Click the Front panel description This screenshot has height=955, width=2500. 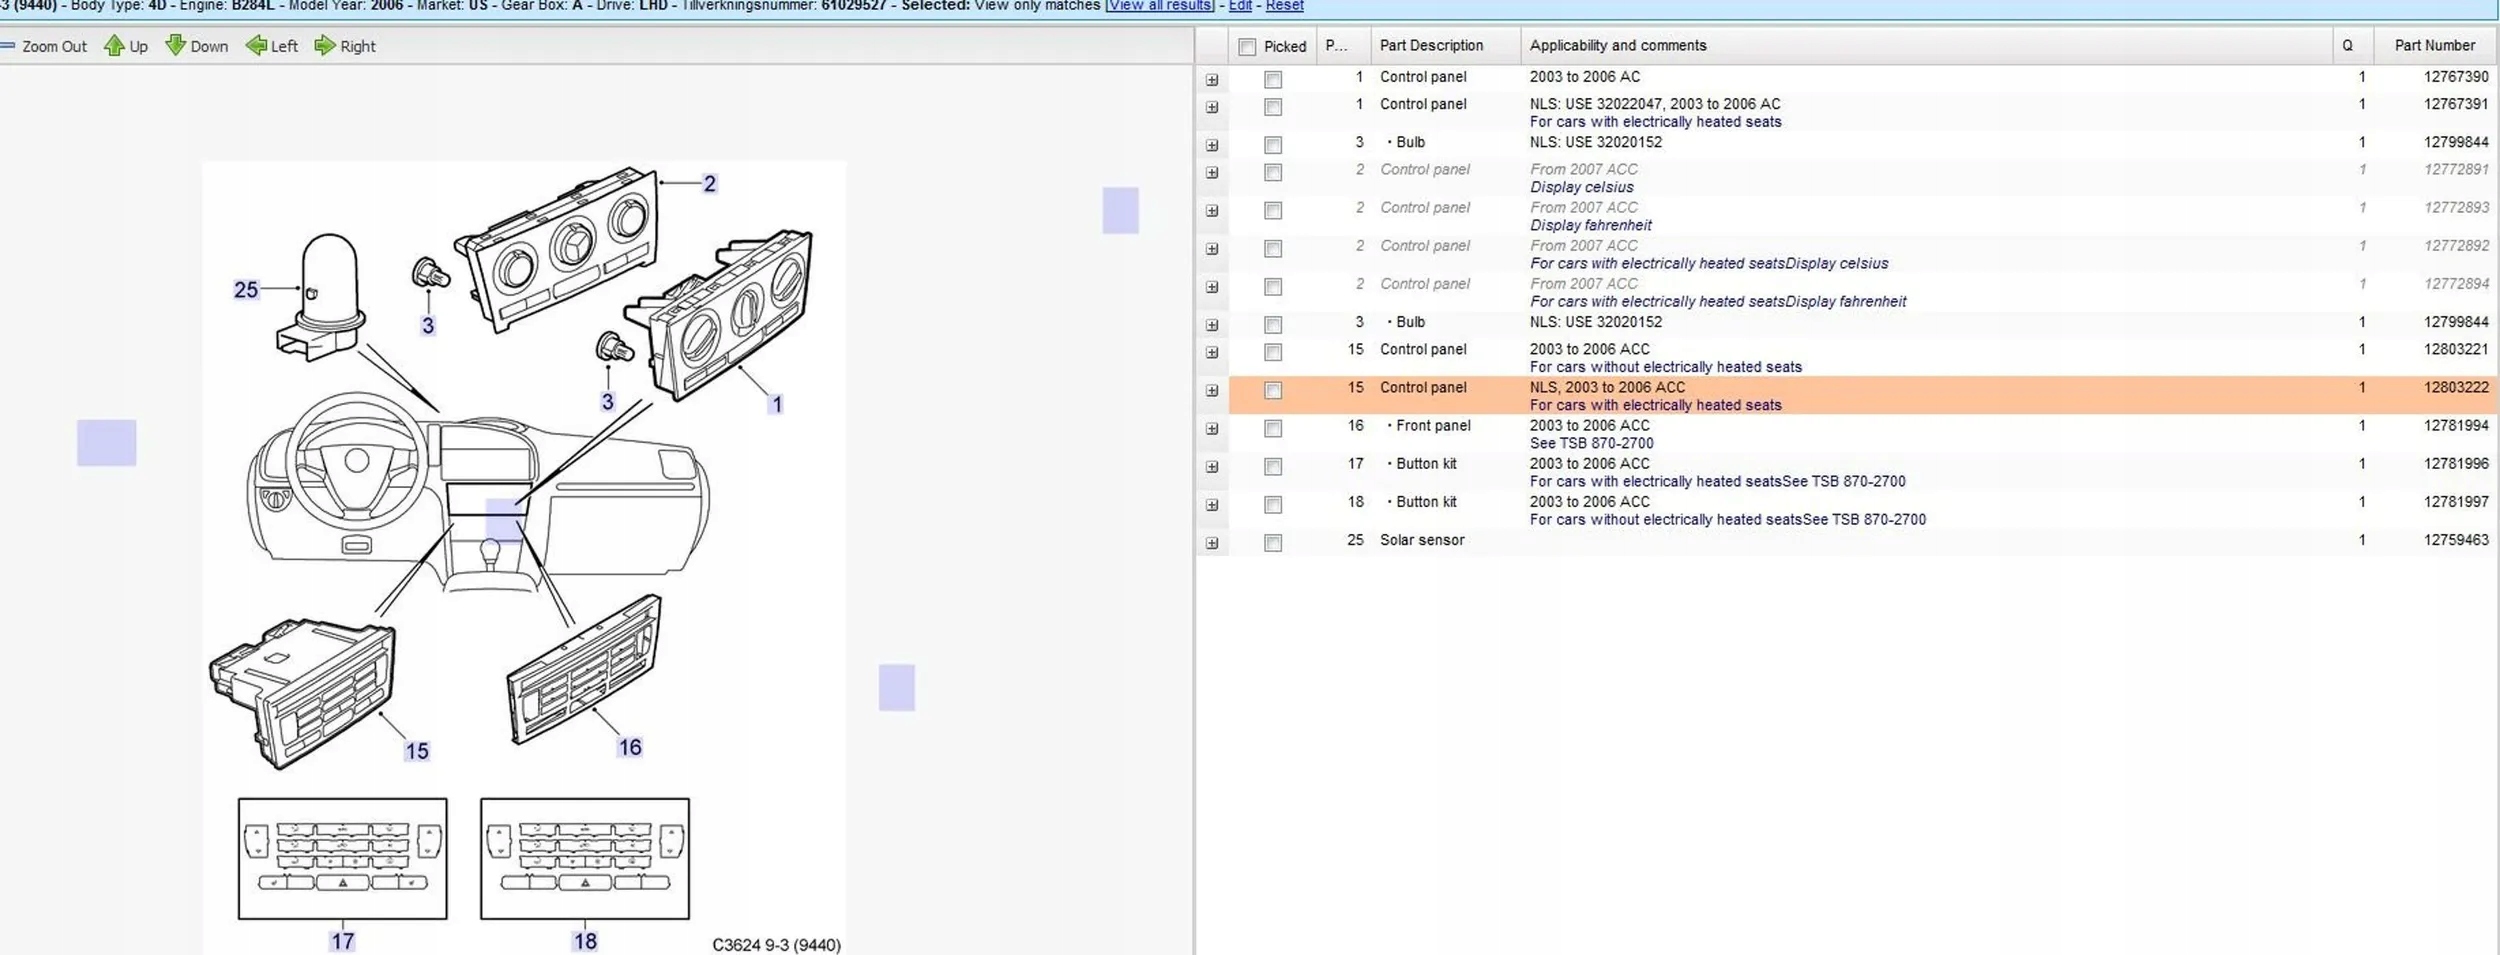click(x=1433, y=426)
